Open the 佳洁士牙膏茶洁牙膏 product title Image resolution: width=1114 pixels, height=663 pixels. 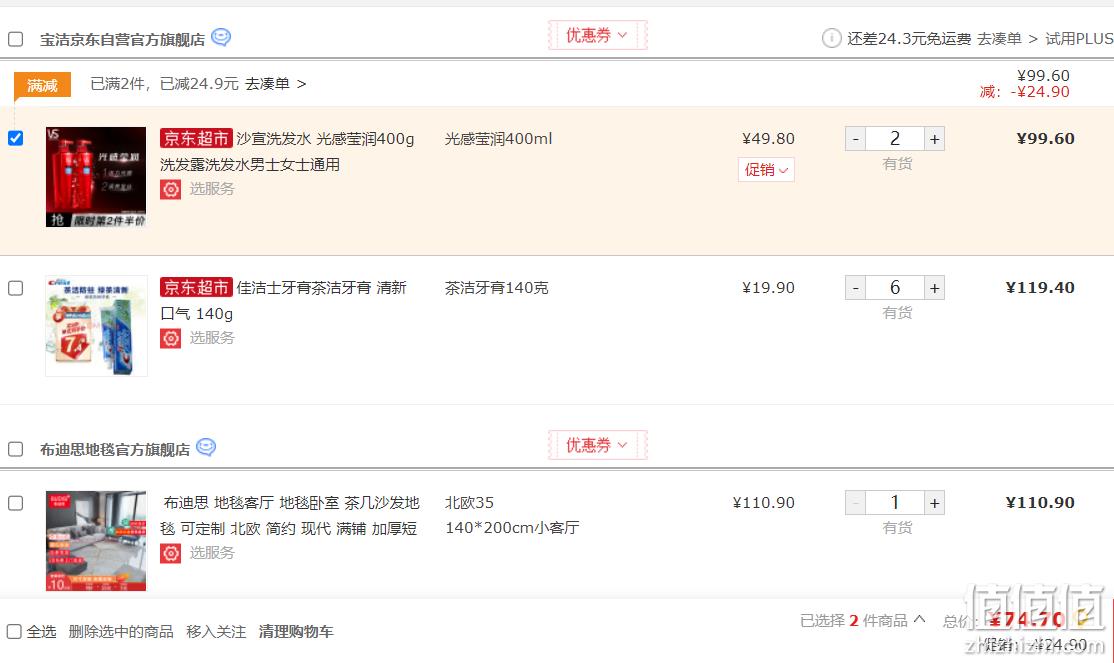pyautogui.click(x=283, y=301)
